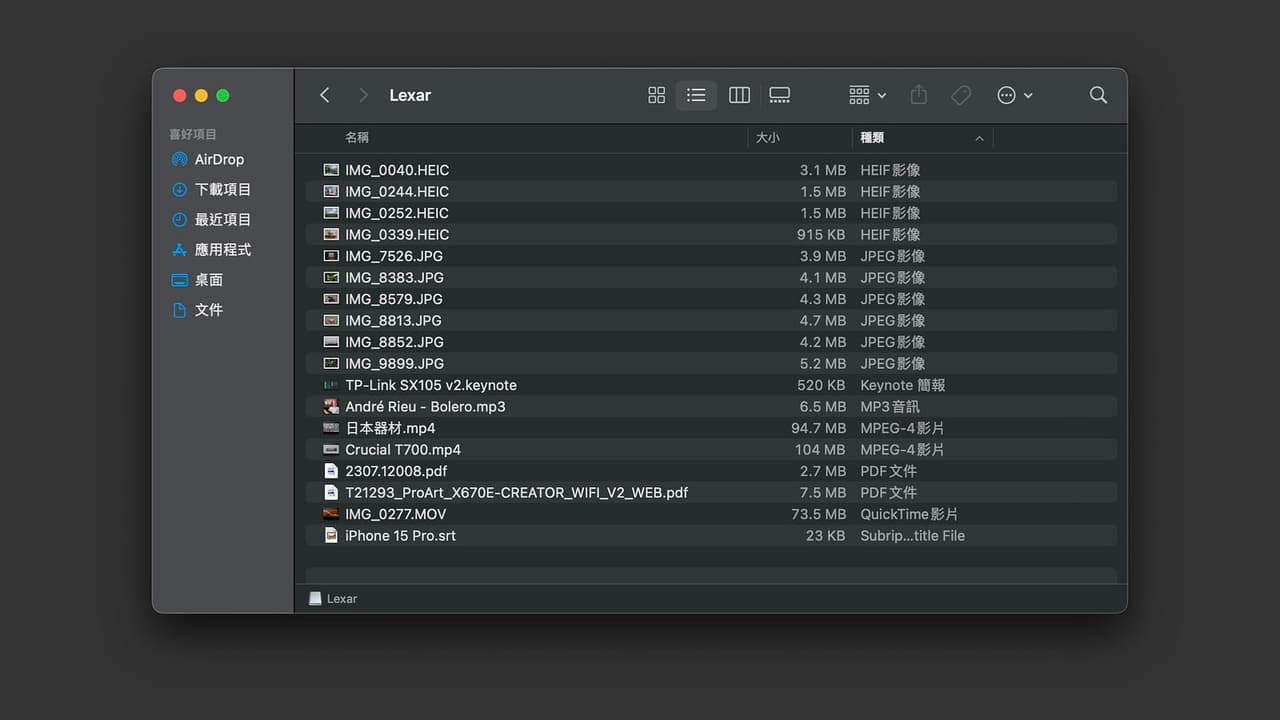Click the 915 KB size cell
Image resolution: width=1280 pixels, height=720 pixels.
click(x=821, y=234)
